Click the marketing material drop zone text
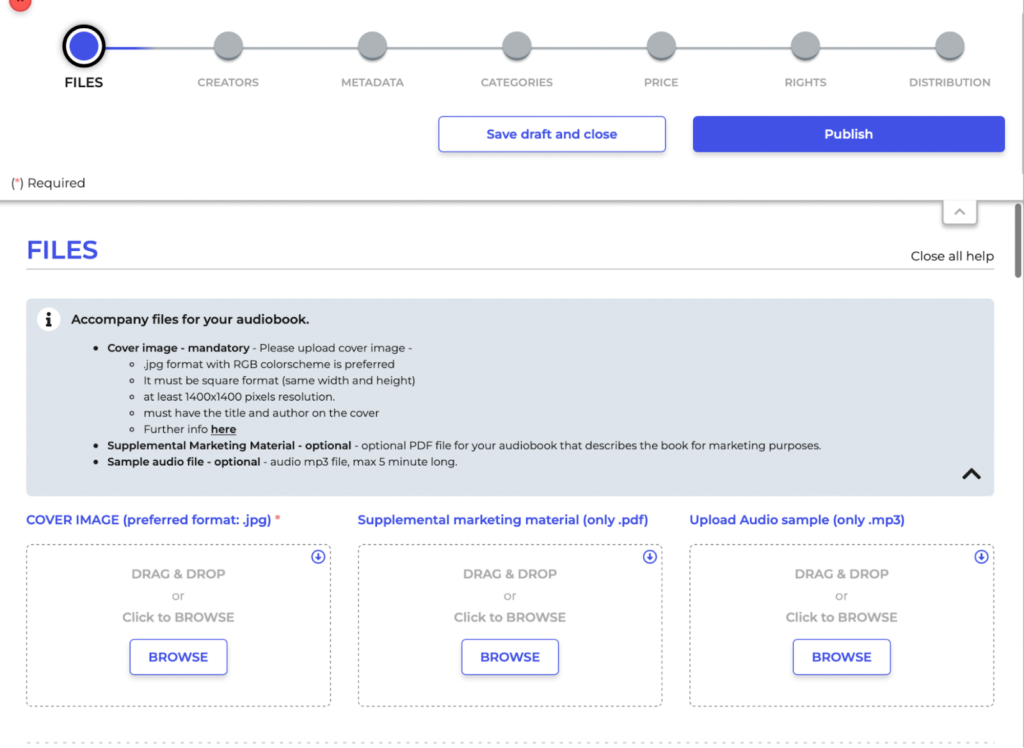 tap(510, 595)
